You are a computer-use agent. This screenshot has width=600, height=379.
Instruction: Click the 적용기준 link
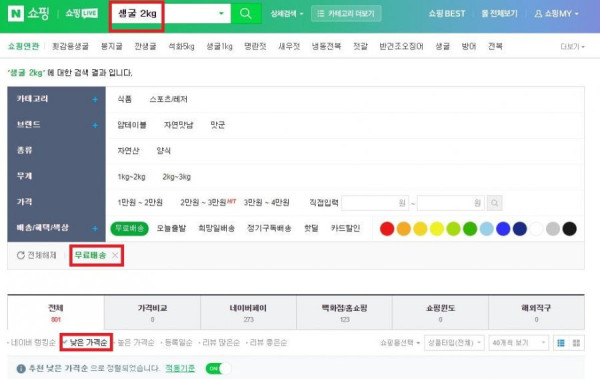[x=180, y=368]
